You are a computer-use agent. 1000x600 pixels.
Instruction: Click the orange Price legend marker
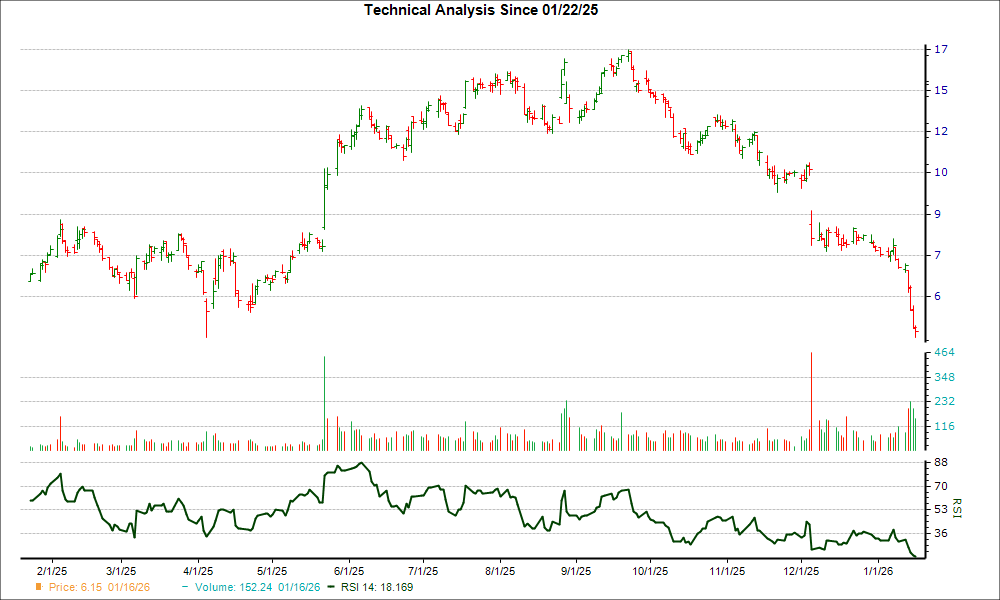[x=37, y=588]
